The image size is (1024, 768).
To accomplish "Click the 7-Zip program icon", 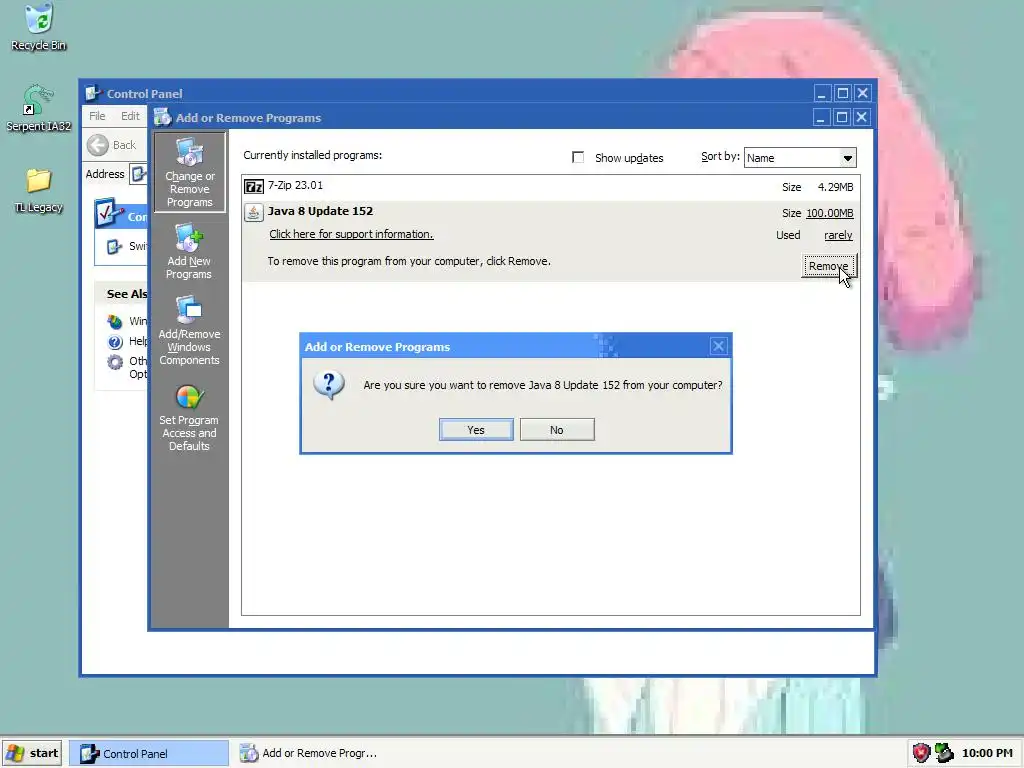I will pyautogui.click(x=253, y=187).
